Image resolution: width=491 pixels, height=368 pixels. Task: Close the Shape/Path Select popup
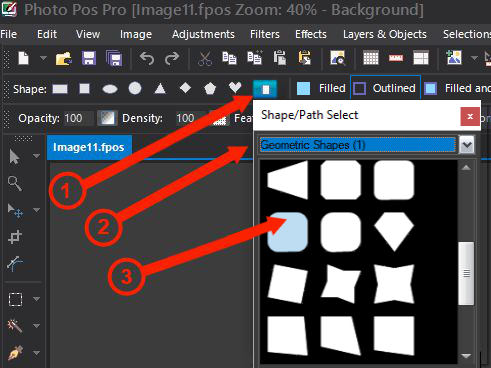tap(470, 116)
